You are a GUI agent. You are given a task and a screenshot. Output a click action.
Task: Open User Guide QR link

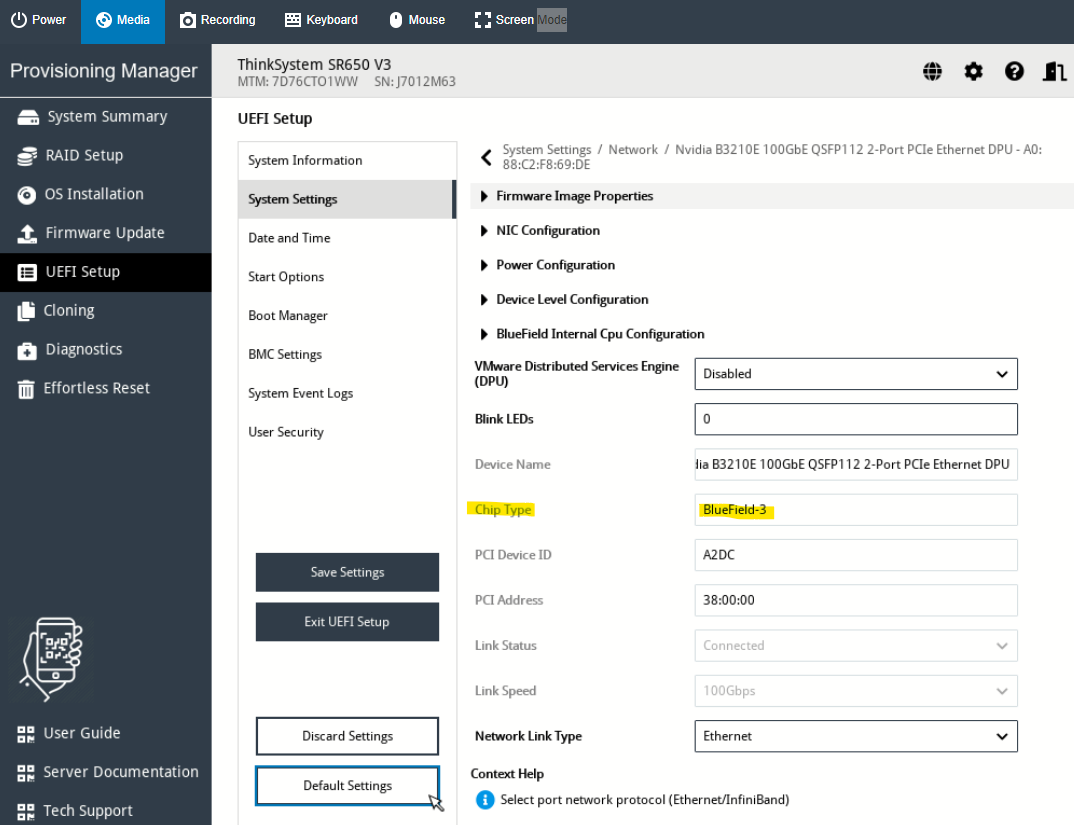[x=68, y=733]
